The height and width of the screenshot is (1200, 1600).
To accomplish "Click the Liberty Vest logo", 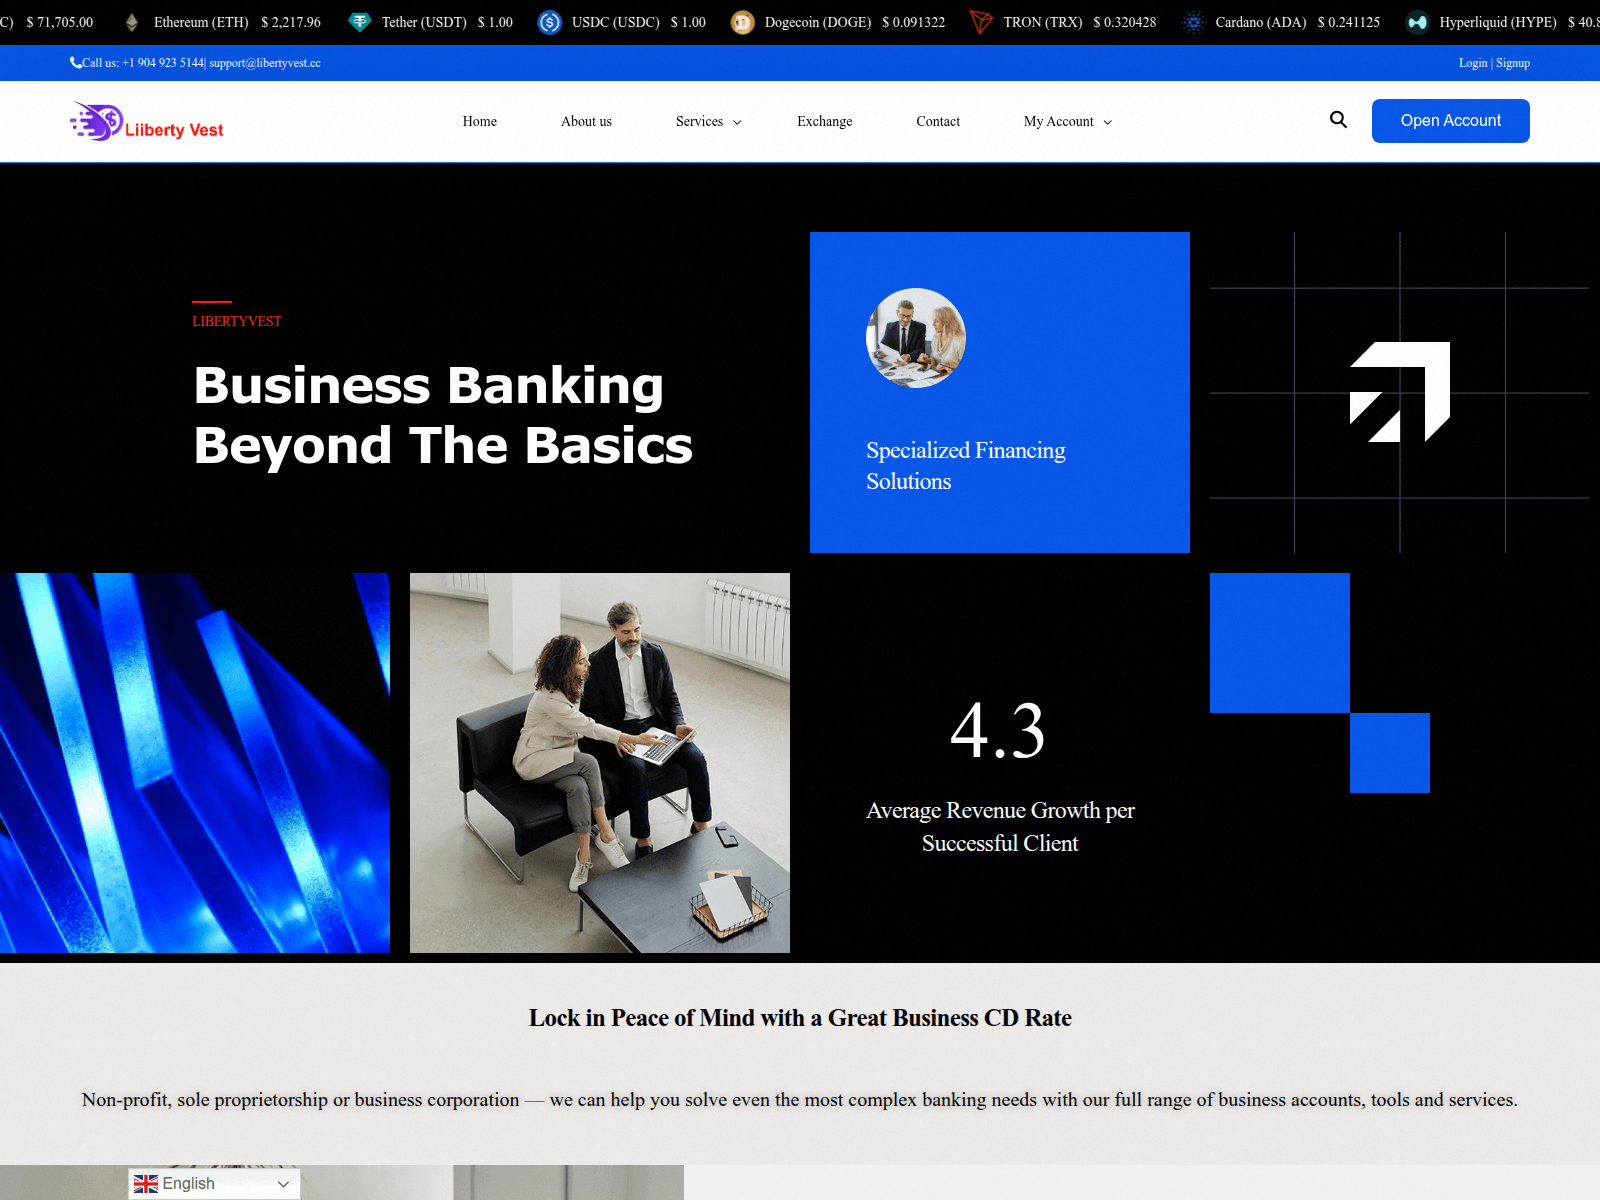I will pyautogui.click(x=147, y=122).
